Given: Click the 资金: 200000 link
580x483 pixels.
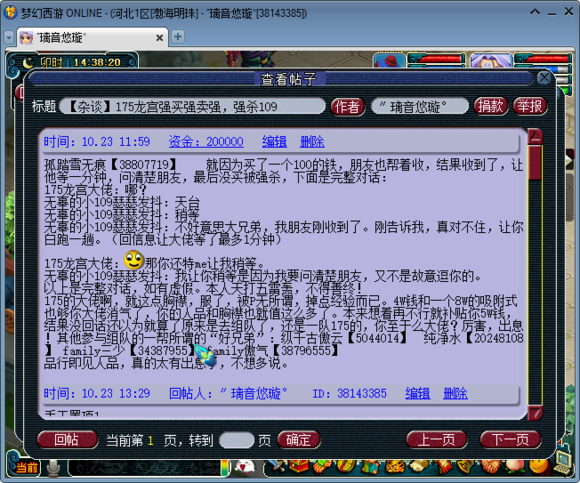Looking at the screenshot, I should (206, 142).
